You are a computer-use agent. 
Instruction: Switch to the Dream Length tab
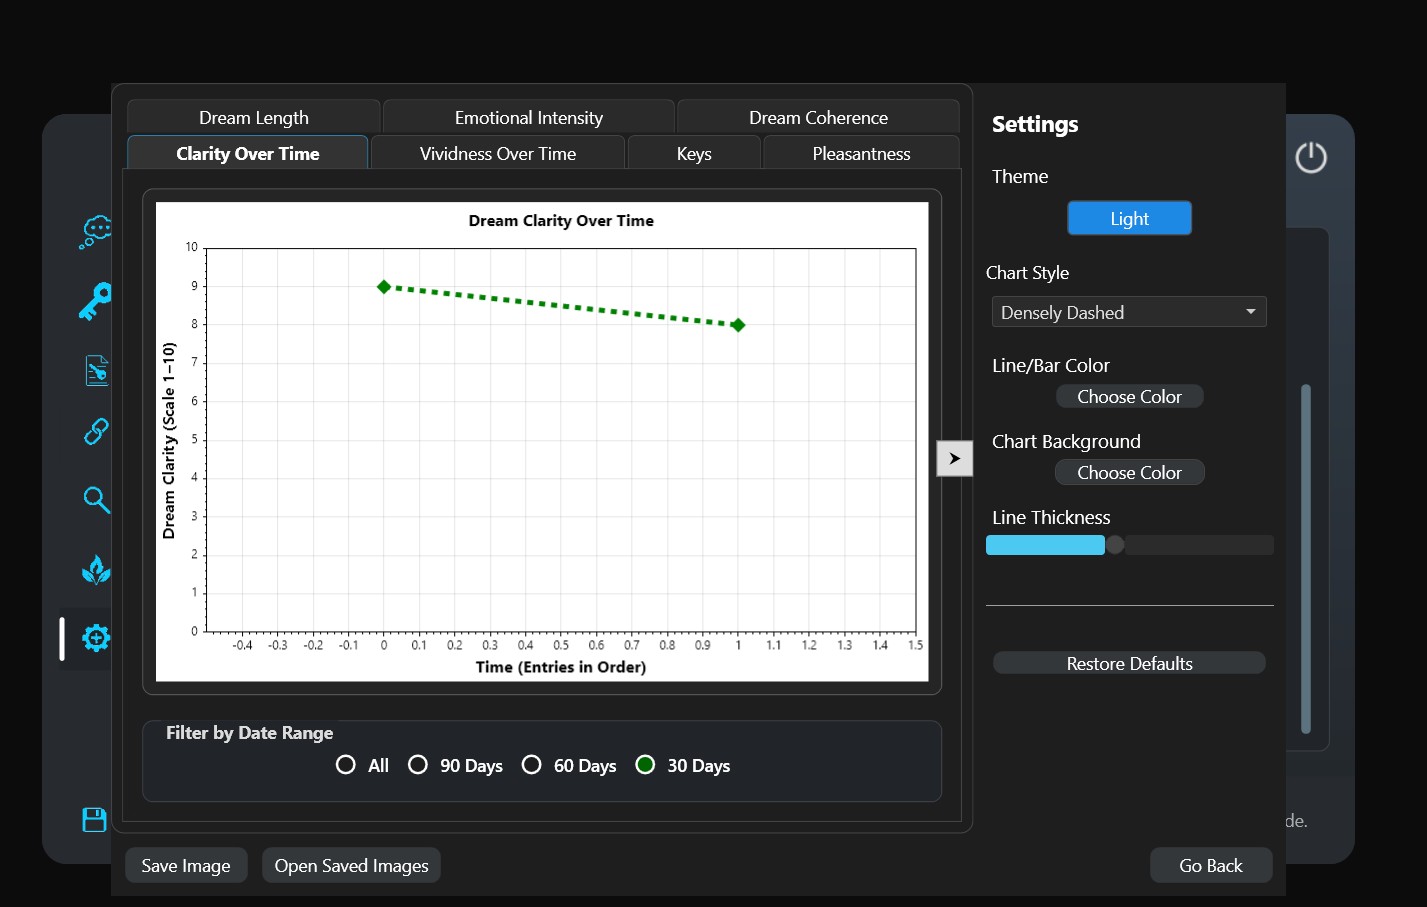254,117
